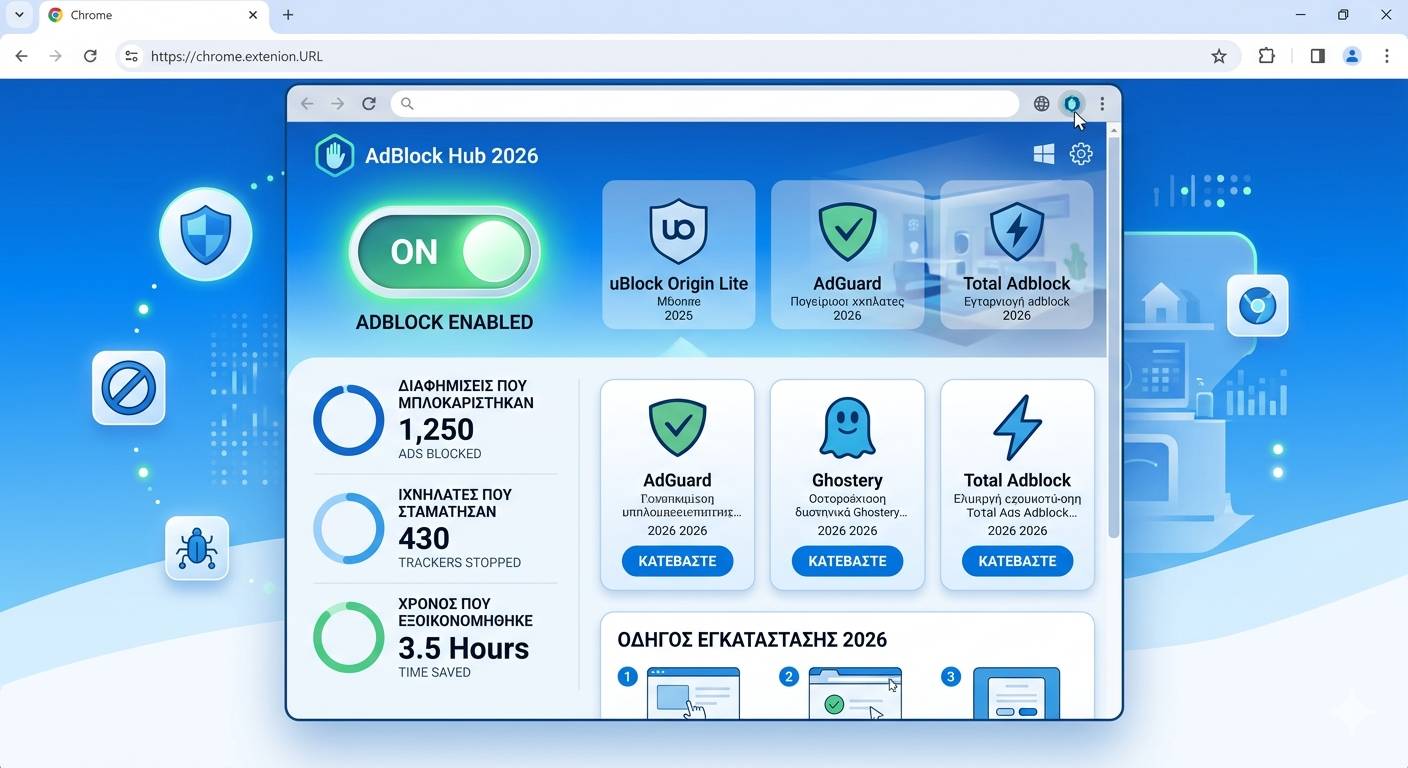Click the AdGuard shield icon in the top row
The height and width of the screenshot is (768, 1408).
(847, 231)
